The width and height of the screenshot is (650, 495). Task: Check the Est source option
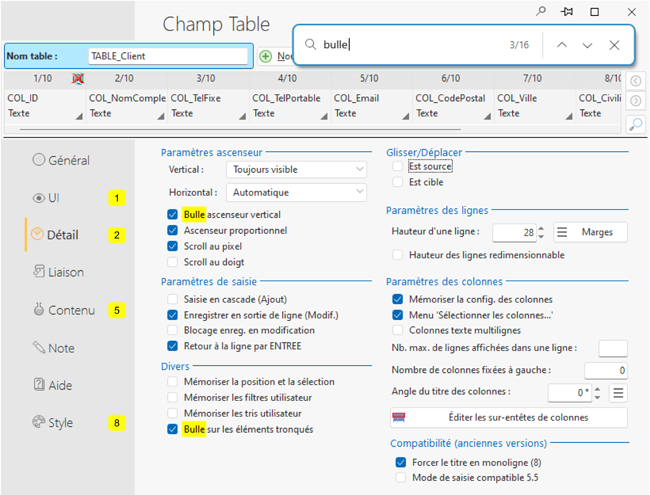click(x=398, y=166)
